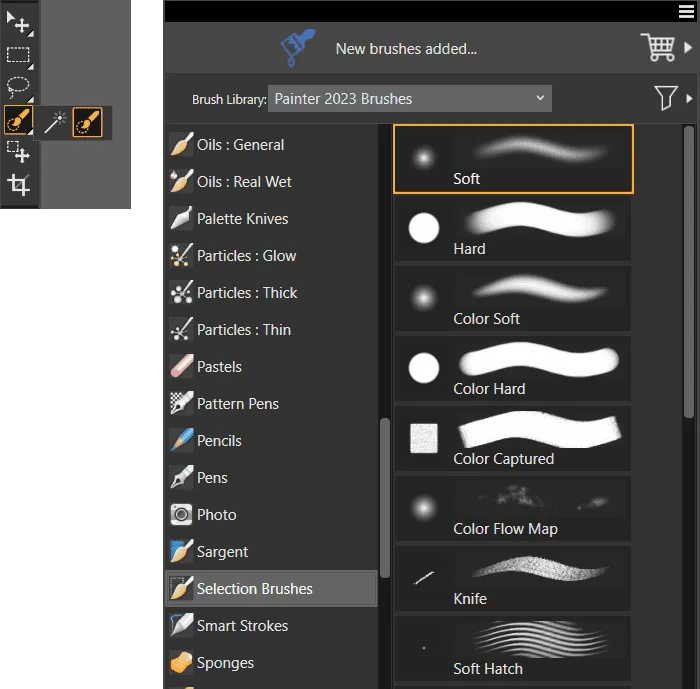Open the Brush Library dropdown
This screenshot has height=689, width=700.
pyautogui.click(x=409, y=99)
